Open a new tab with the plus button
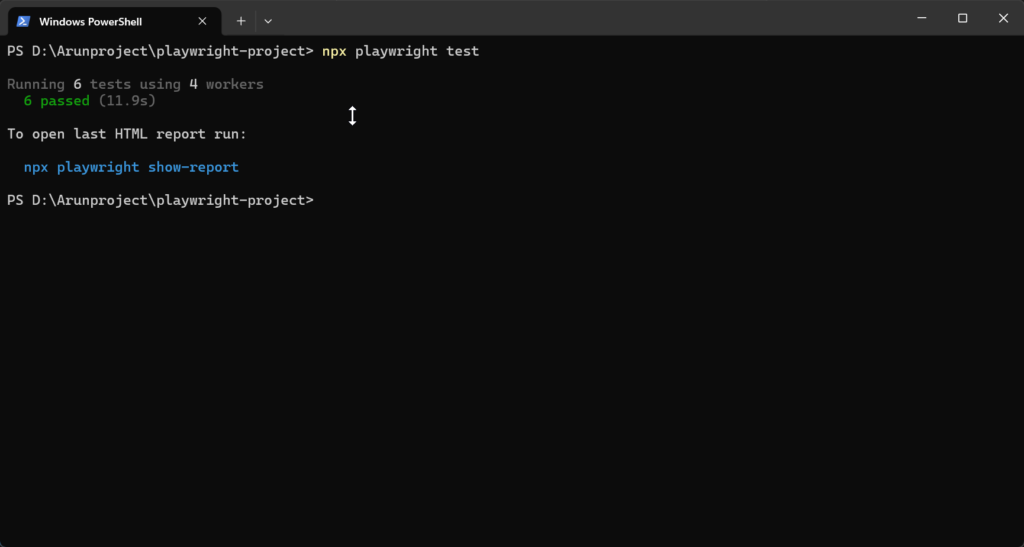 pyautogui.click(x=241, y=21)
